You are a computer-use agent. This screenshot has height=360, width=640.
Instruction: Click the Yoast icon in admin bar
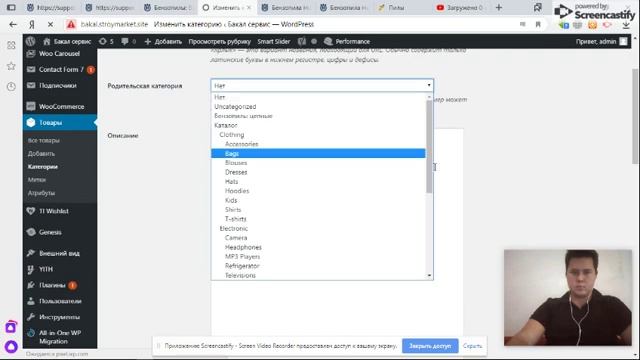(x=302, y=41)
